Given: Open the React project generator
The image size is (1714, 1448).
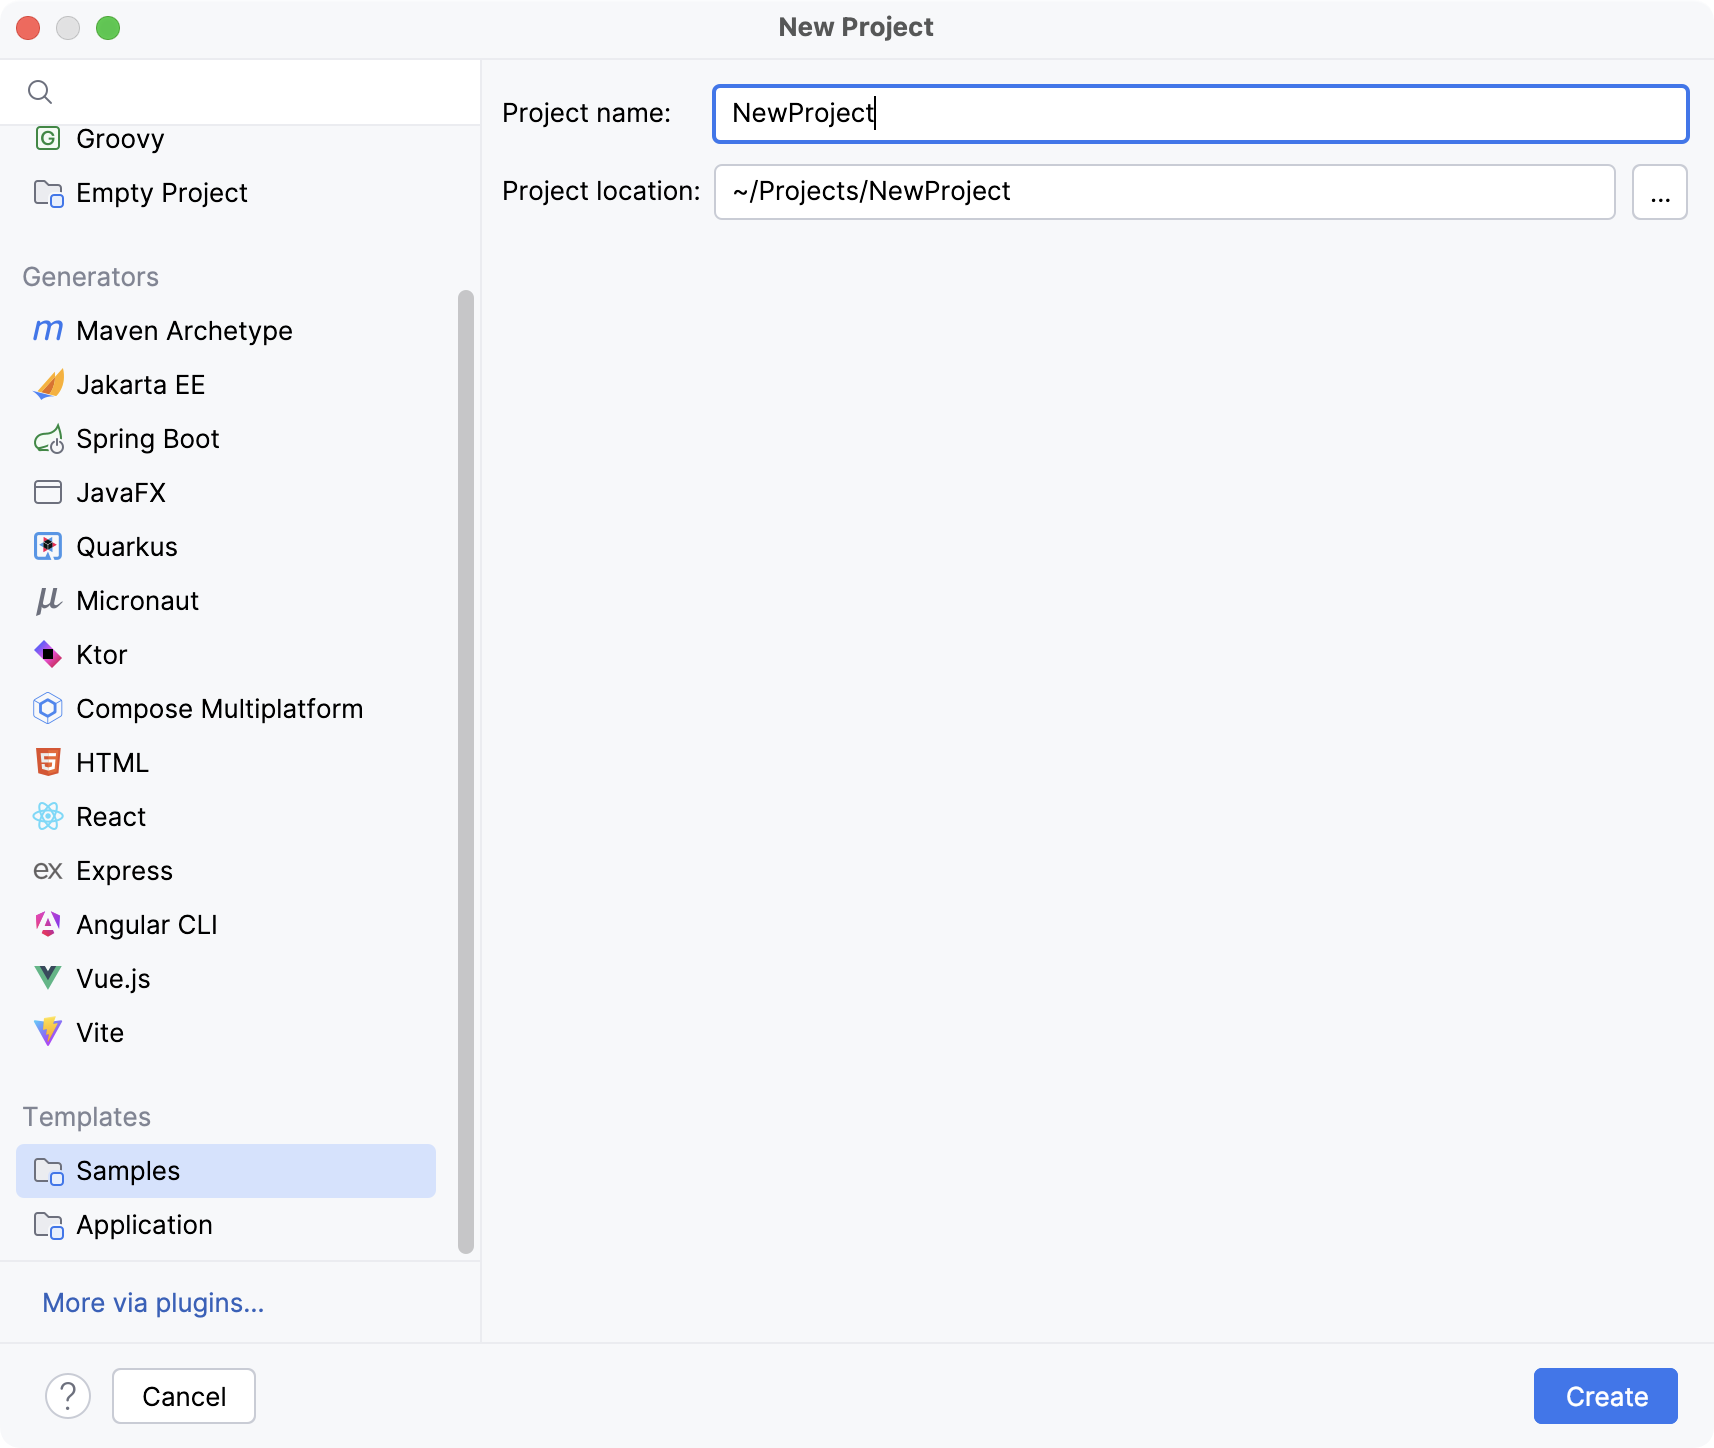Looking at the screenshot, I should [x=111, y=816].
